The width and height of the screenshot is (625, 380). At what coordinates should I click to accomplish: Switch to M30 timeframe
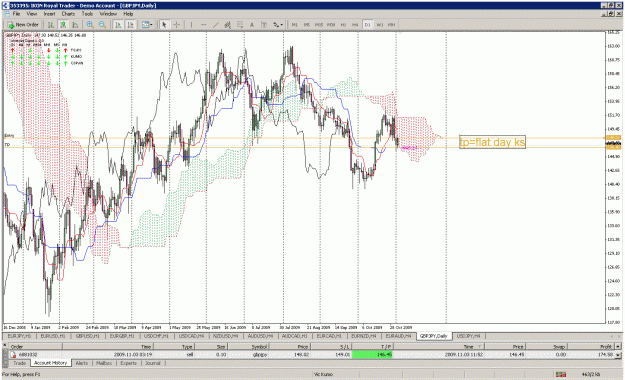(x=331, y=25)
